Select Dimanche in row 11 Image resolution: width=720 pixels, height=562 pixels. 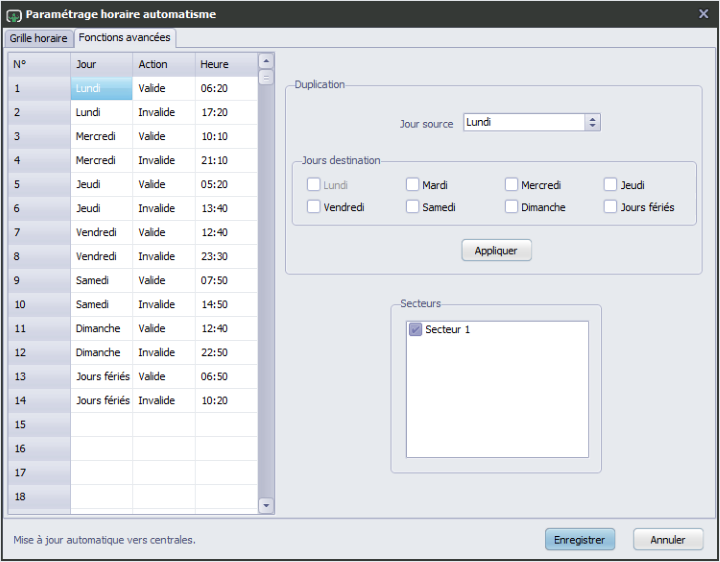coord(101,328)
